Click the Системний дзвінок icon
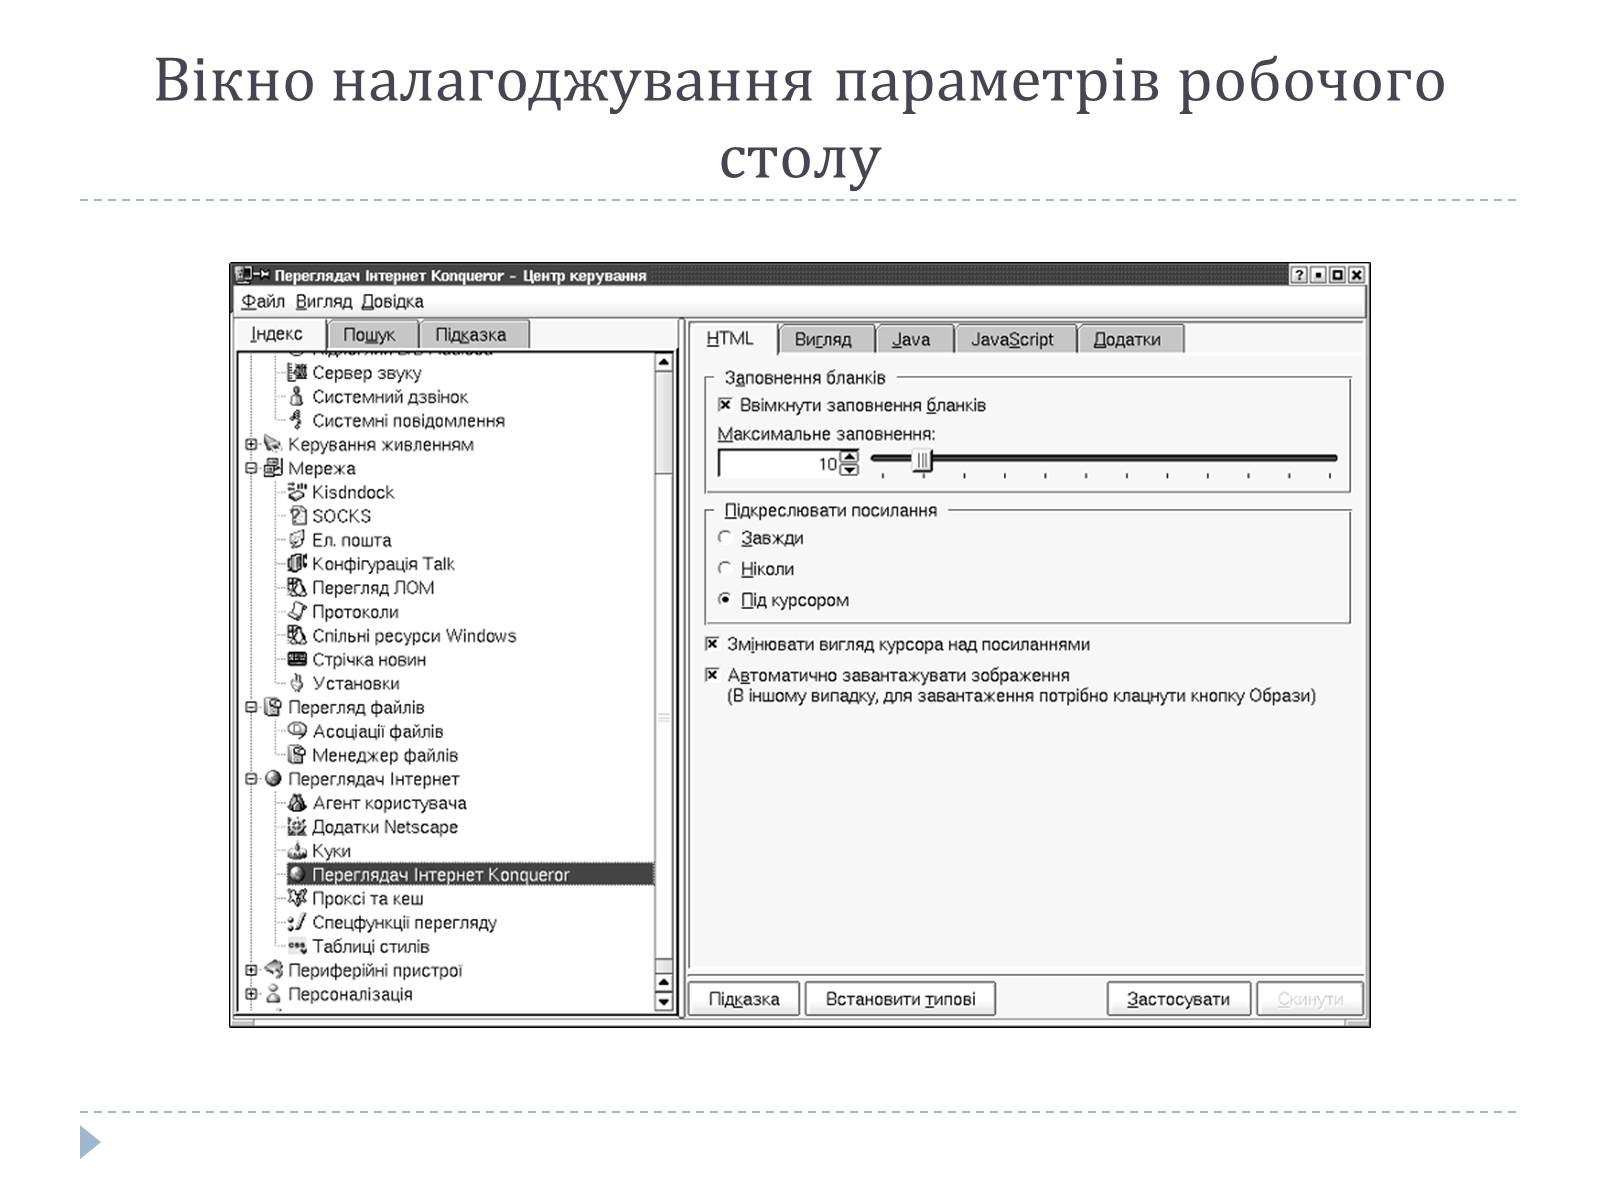 click(296, 397)
